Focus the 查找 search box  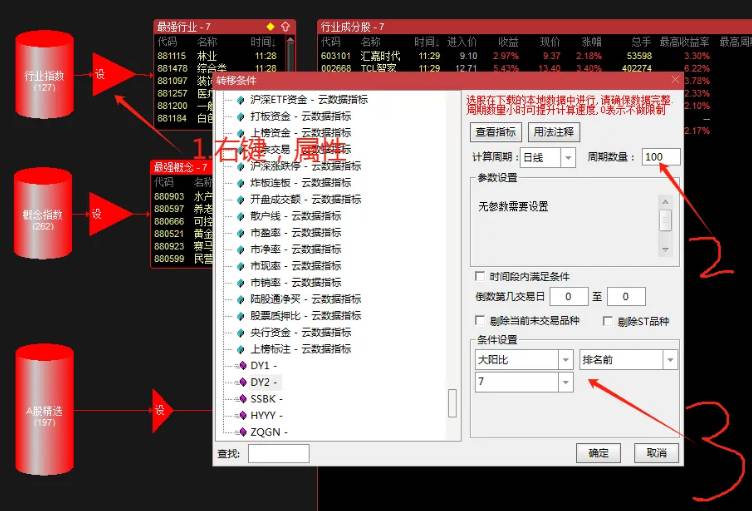[278, 453]
